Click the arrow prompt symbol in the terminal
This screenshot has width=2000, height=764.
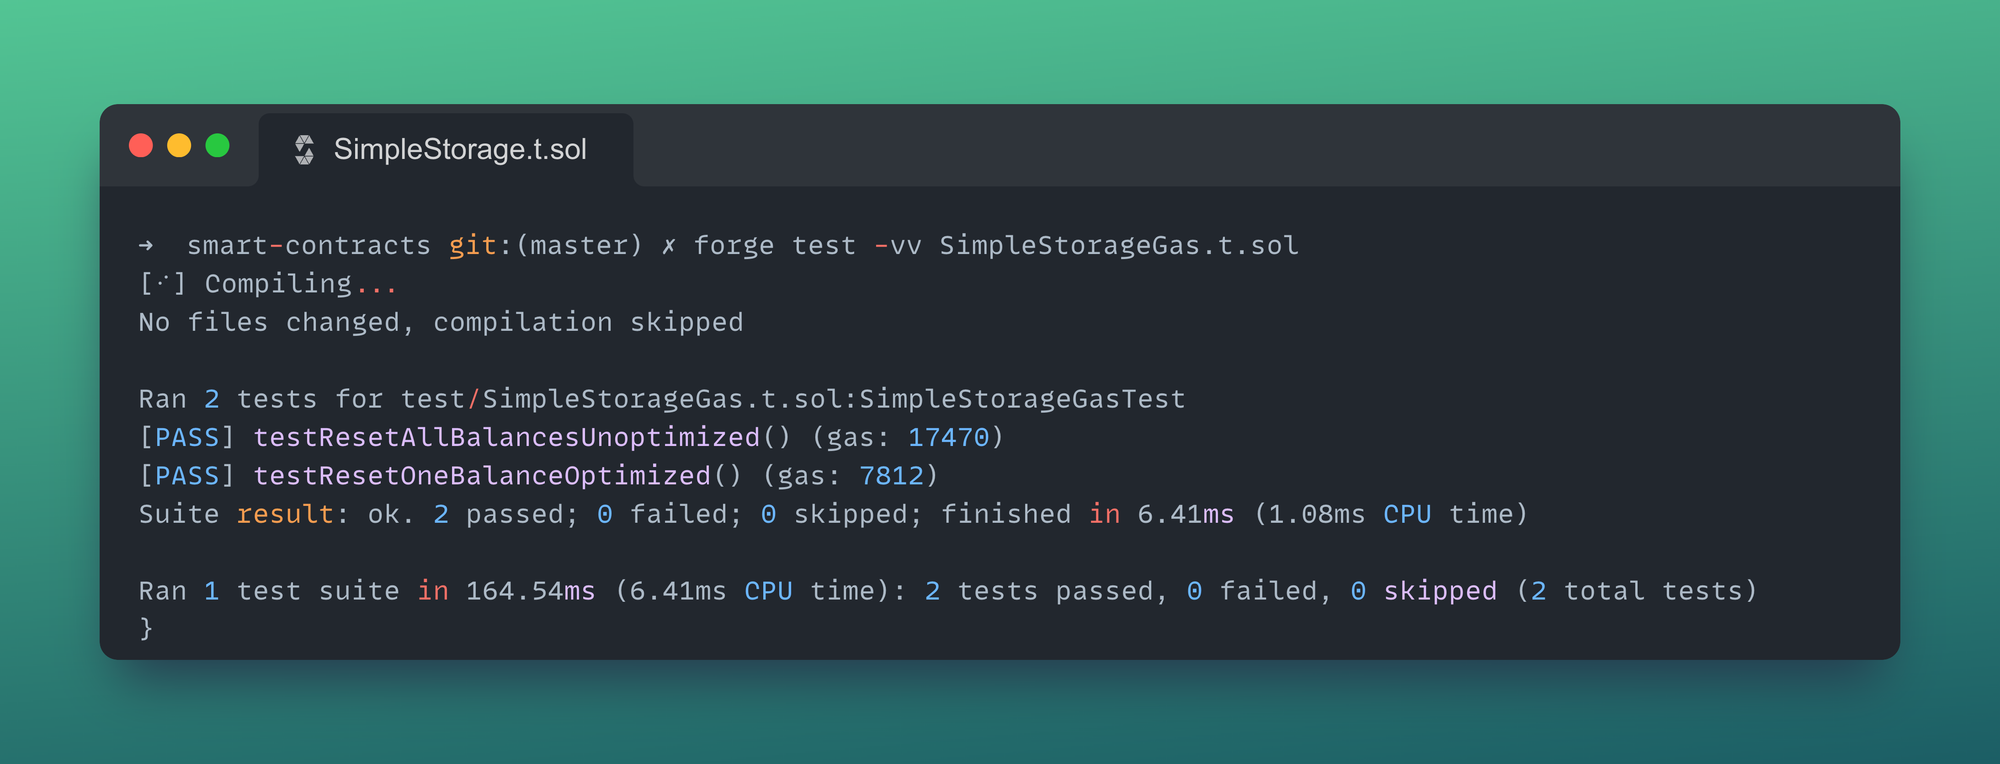[x=148, y=244]
